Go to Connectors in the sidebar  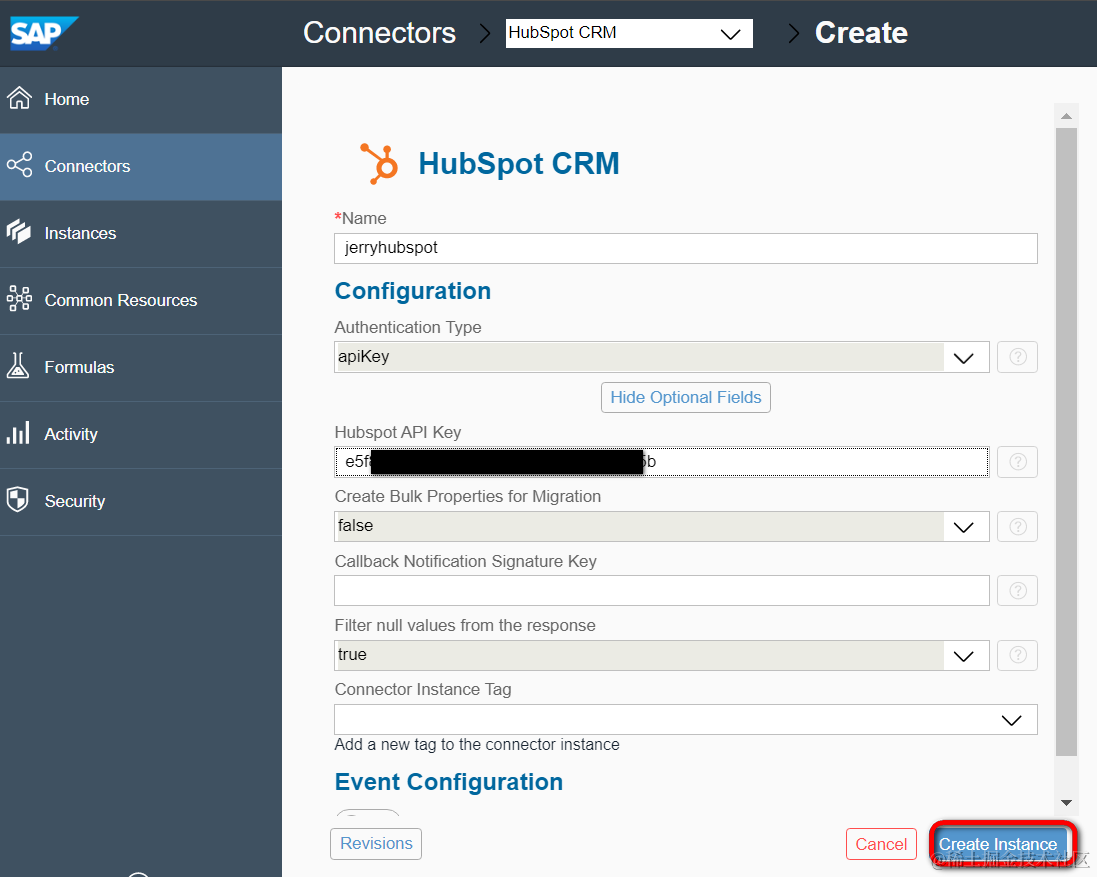[x=141, y=166]
